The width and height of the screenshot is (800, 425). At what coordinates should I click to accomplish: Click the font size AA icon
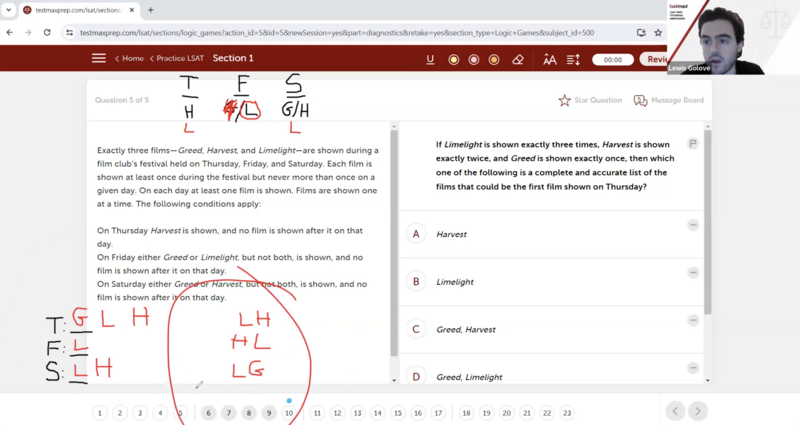click(549, 59)
